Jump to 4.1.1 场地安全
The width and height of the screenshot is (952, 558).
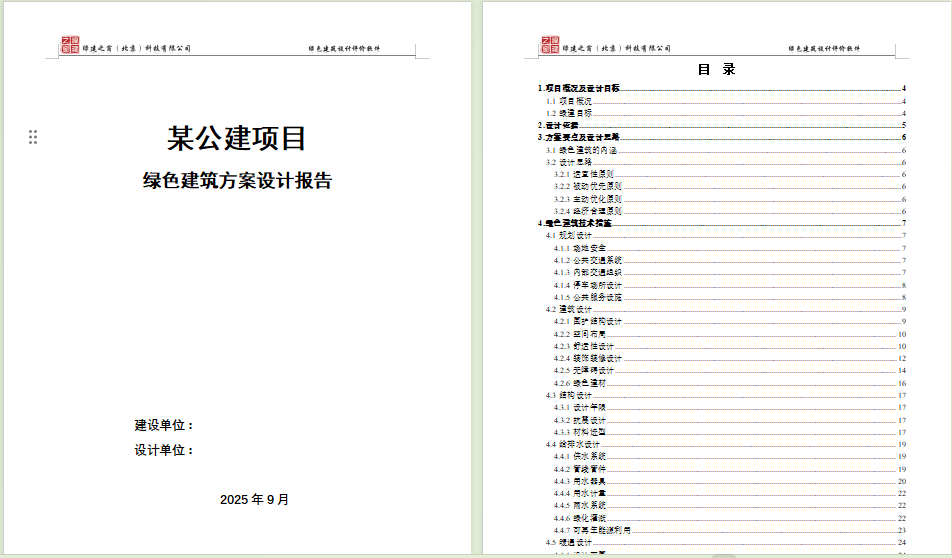pyautogui.click(x=730, y=248)
